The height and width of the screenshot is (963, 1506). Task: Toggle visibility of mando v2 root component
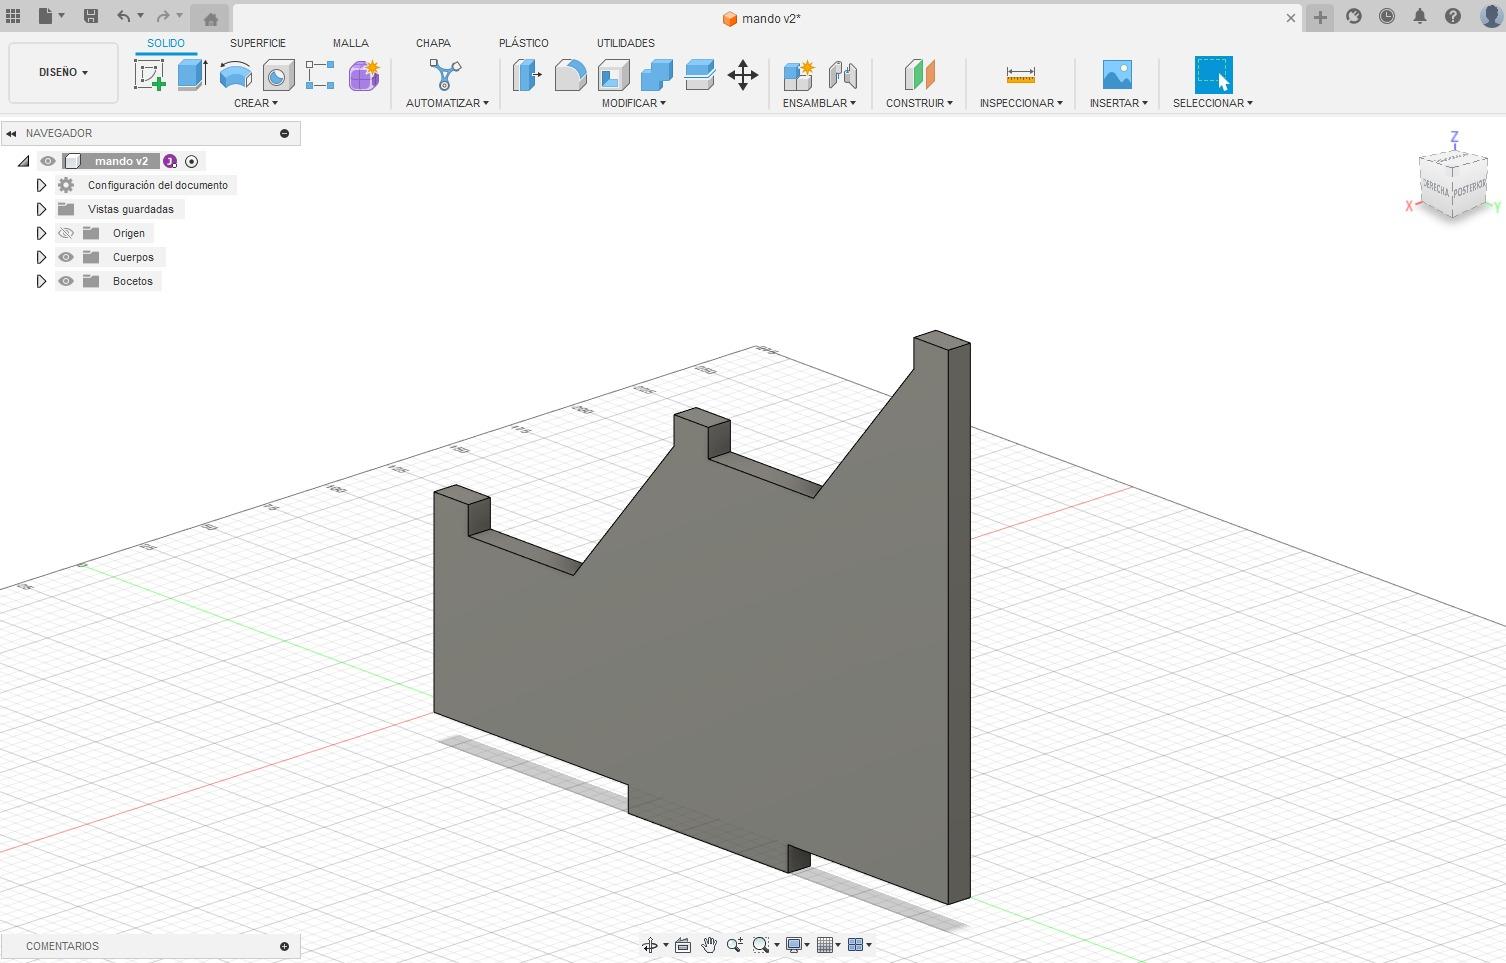[x=48, y=161]
